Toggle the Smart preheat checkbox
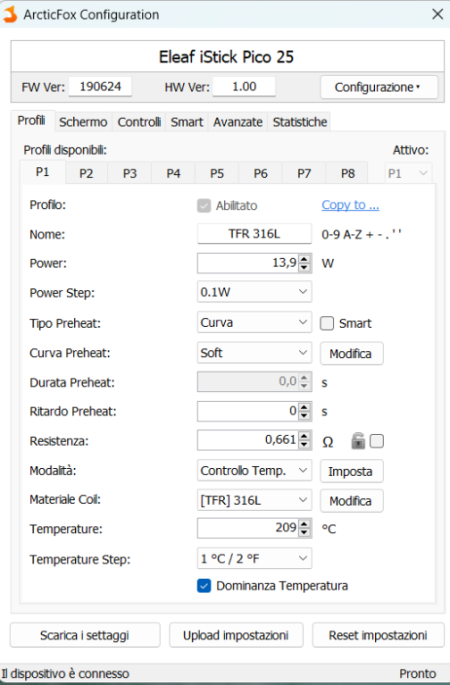Viewport: 450px width, 685px height. pos(327,323)
